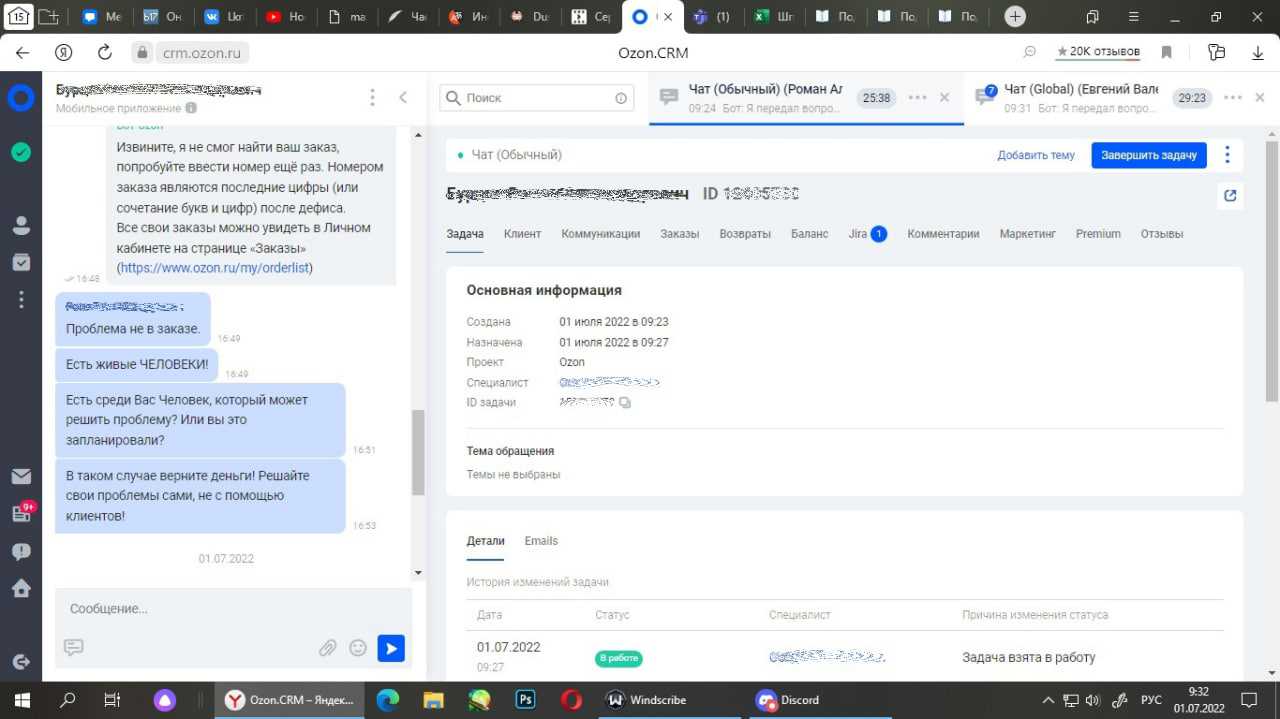Viewport: 1280px width, 719px height.
Task: Click the Ozon logo in the left sidebar
Action: [21, 98]
